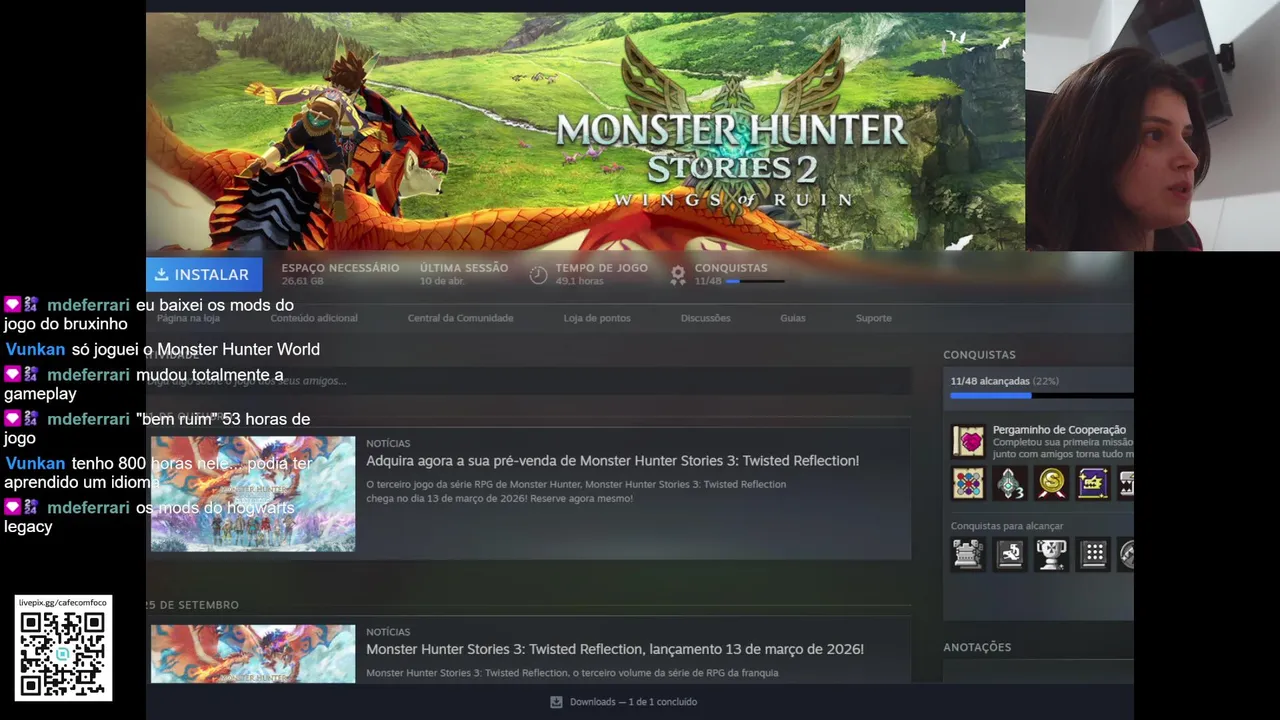Click the purple monster book achievement

[1094, 483]
